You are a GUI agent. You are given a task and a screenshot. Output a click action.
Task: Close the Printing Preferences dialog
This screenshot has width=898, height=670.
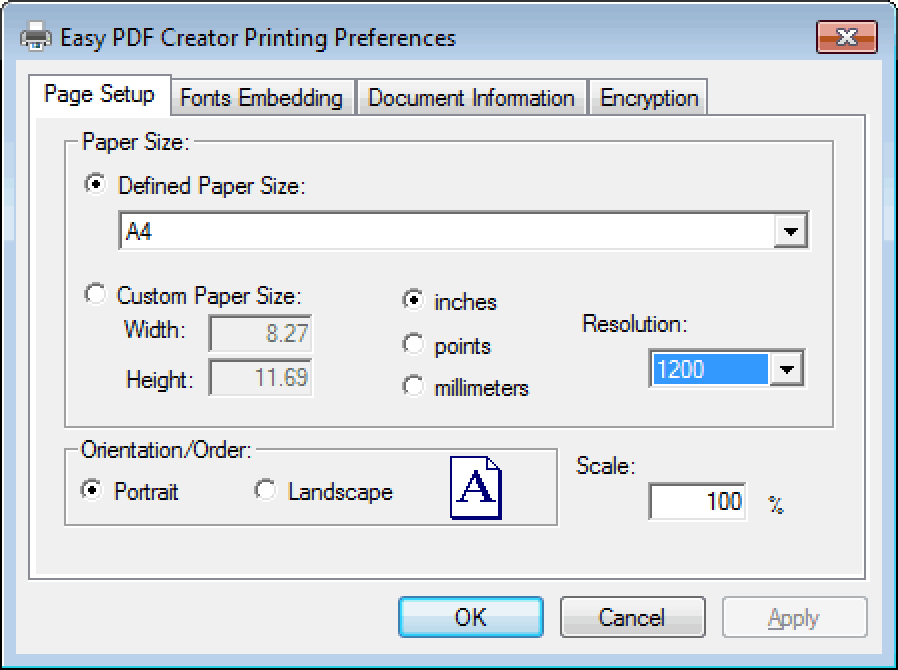[846, 37]
